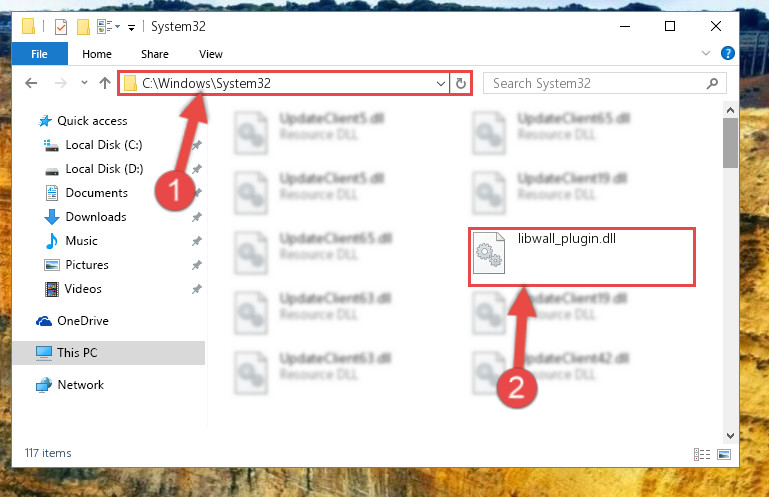This screenshot has height=497, width=769.
Task: Open the Customize Quick Access Toolbar dropdown
Action: point(131,28)
